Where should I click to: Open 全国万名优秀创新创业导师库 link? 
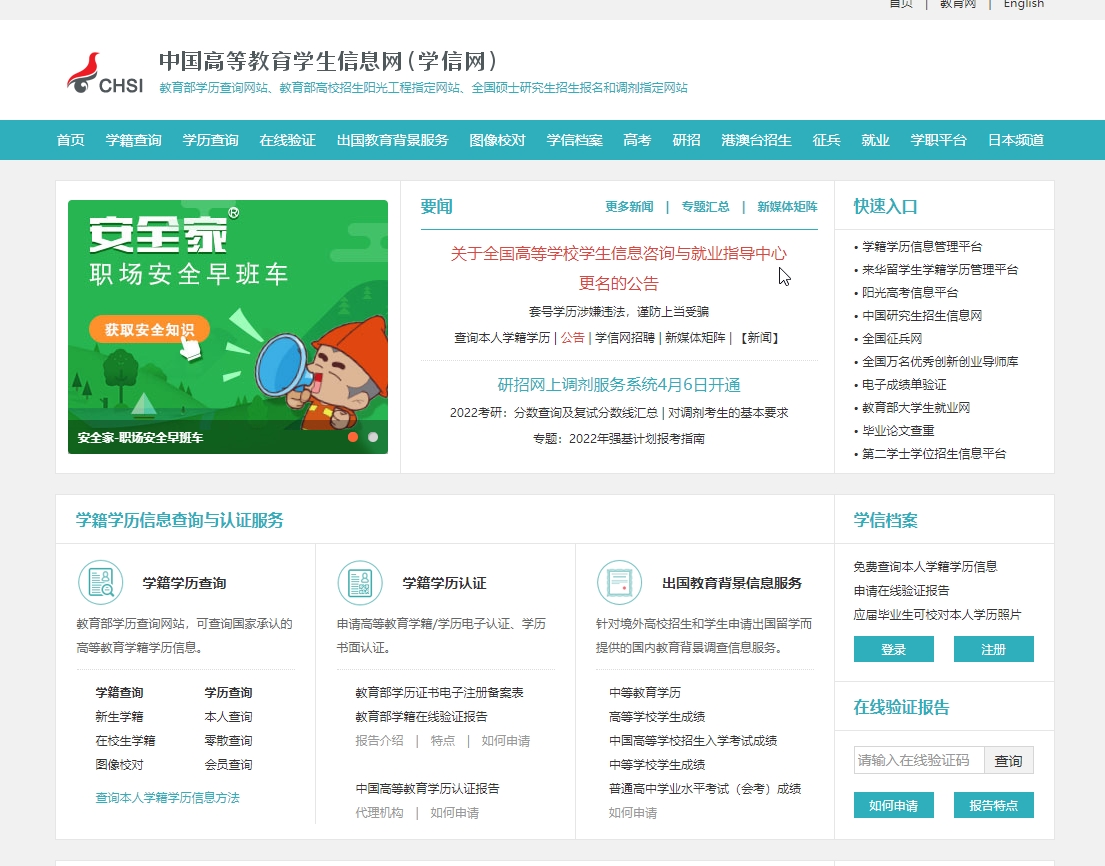[x=940, y=361]
